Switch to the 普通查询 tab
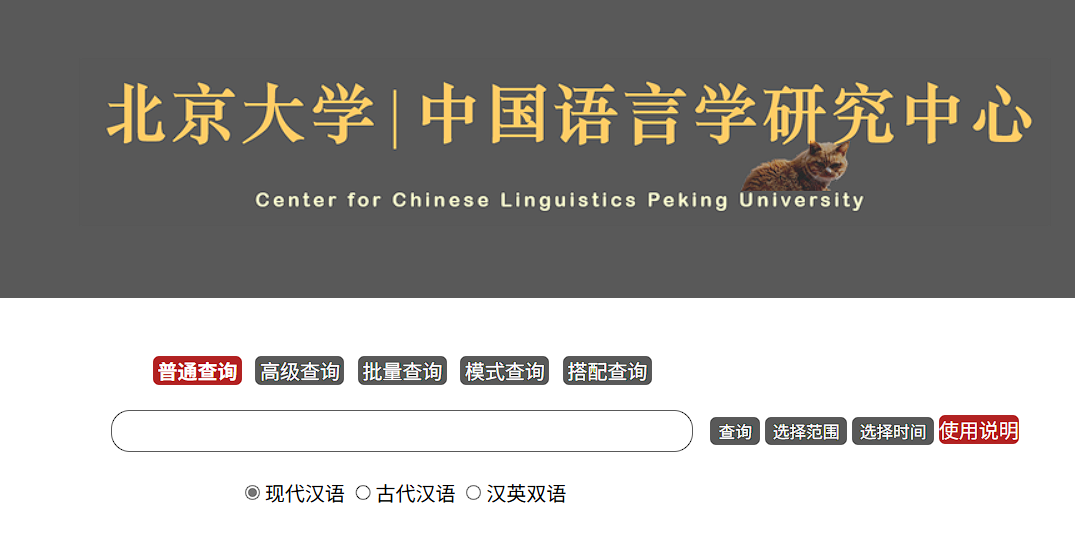 pyautogui.click(x=197, y=371)
